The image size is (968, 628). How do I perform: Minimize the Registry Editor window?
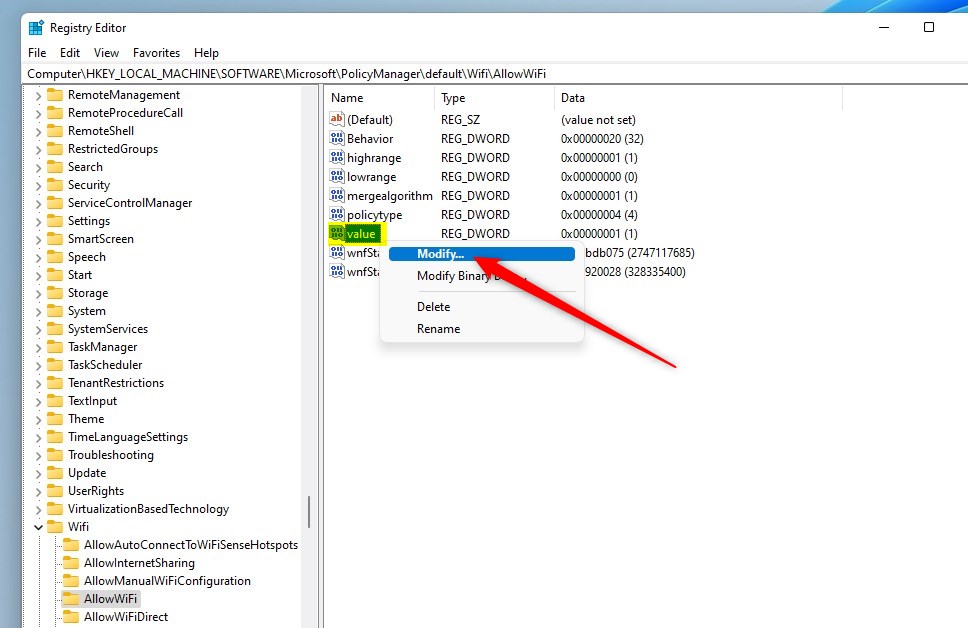(x=884, y=27)
